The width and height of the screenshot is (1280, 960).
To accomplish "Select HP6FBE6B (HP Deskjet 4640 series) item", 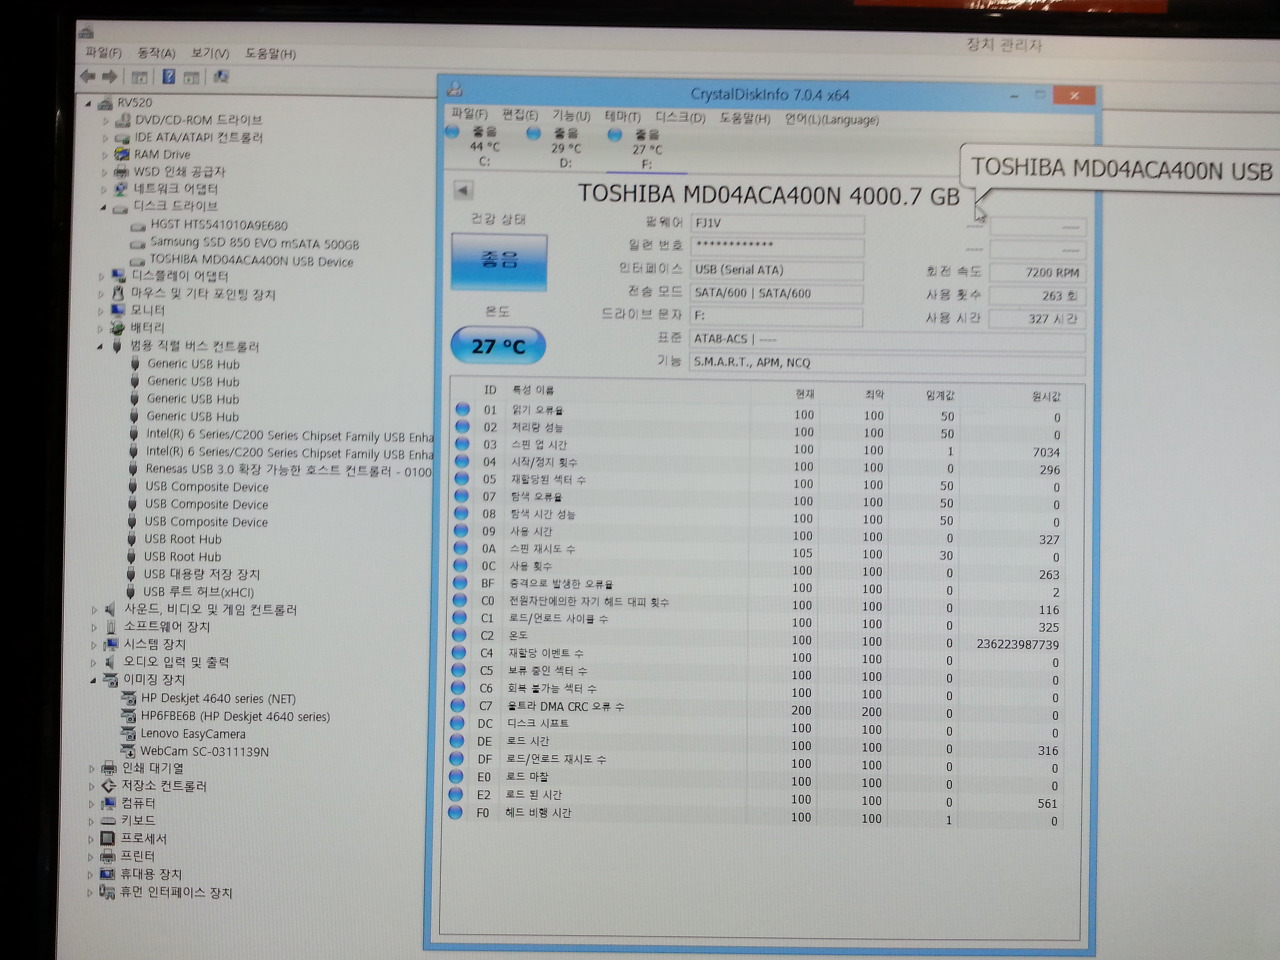I will (x=235, y=716).
